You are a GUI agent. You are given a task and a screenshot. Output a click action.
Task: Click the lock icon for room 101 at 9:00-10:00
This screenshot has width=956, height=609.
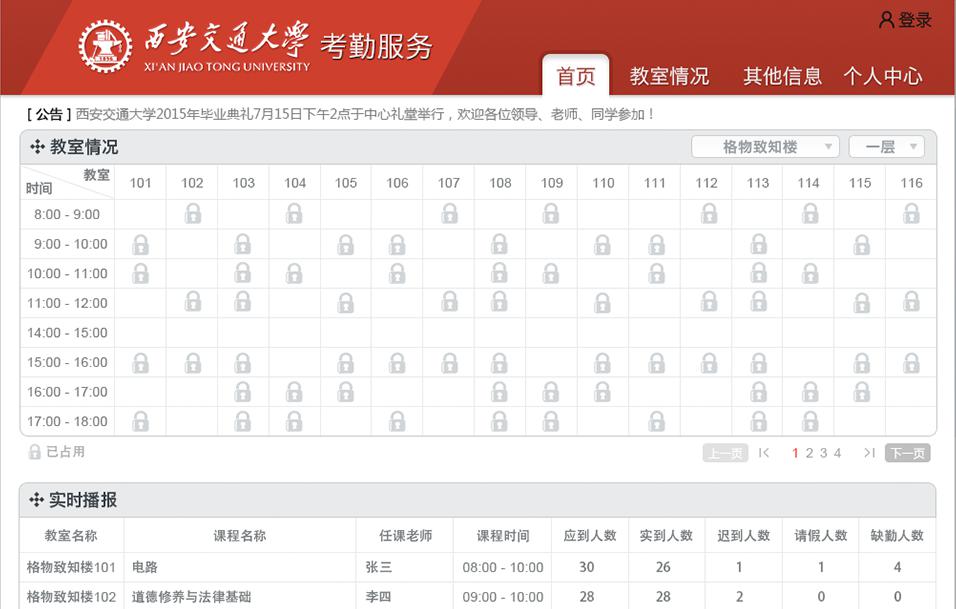pos(140,243)
